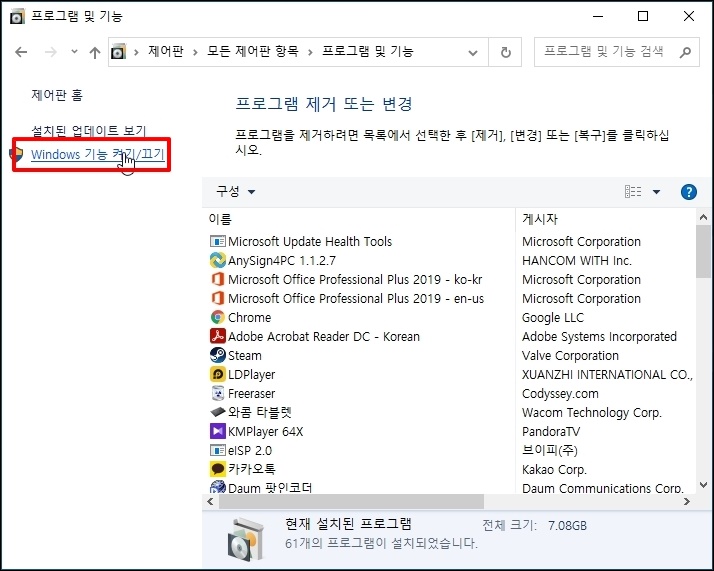This screenshot has height=571, width=714.
Task: Click the scroll right arrow of list
Action: click(x=687, y=501)
